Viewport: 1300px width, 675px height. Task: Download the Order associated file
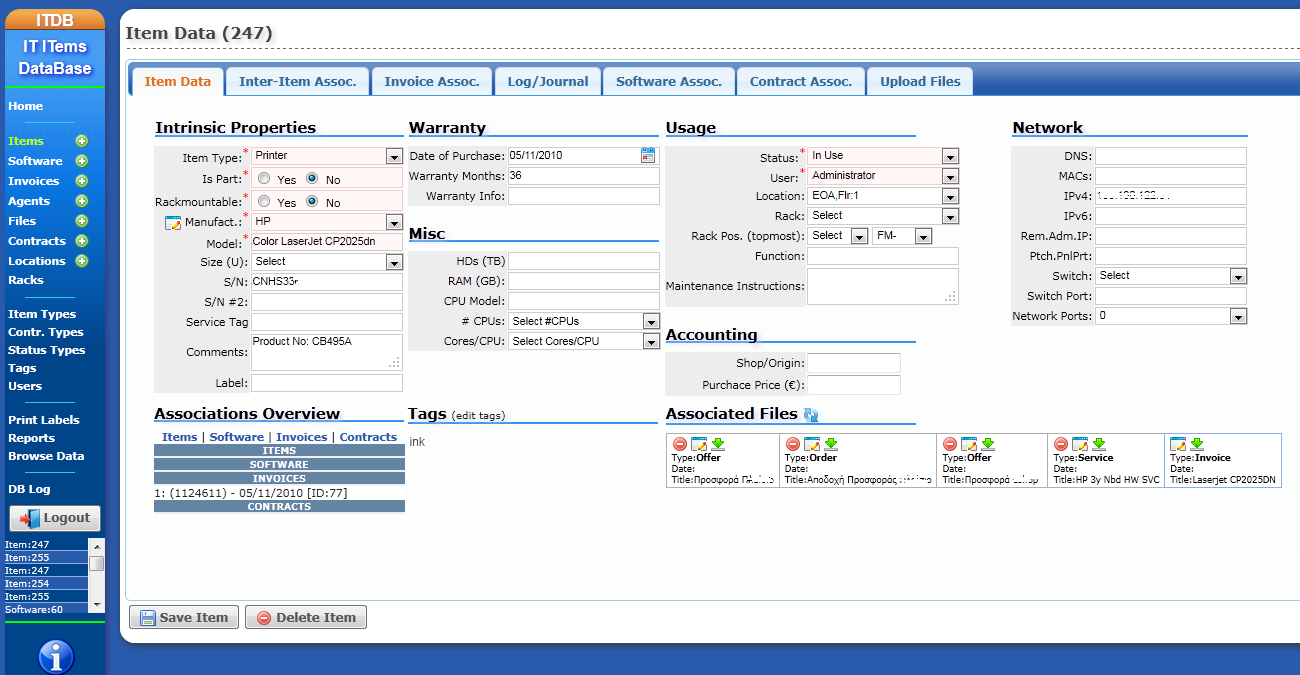[x=830, y=444]
